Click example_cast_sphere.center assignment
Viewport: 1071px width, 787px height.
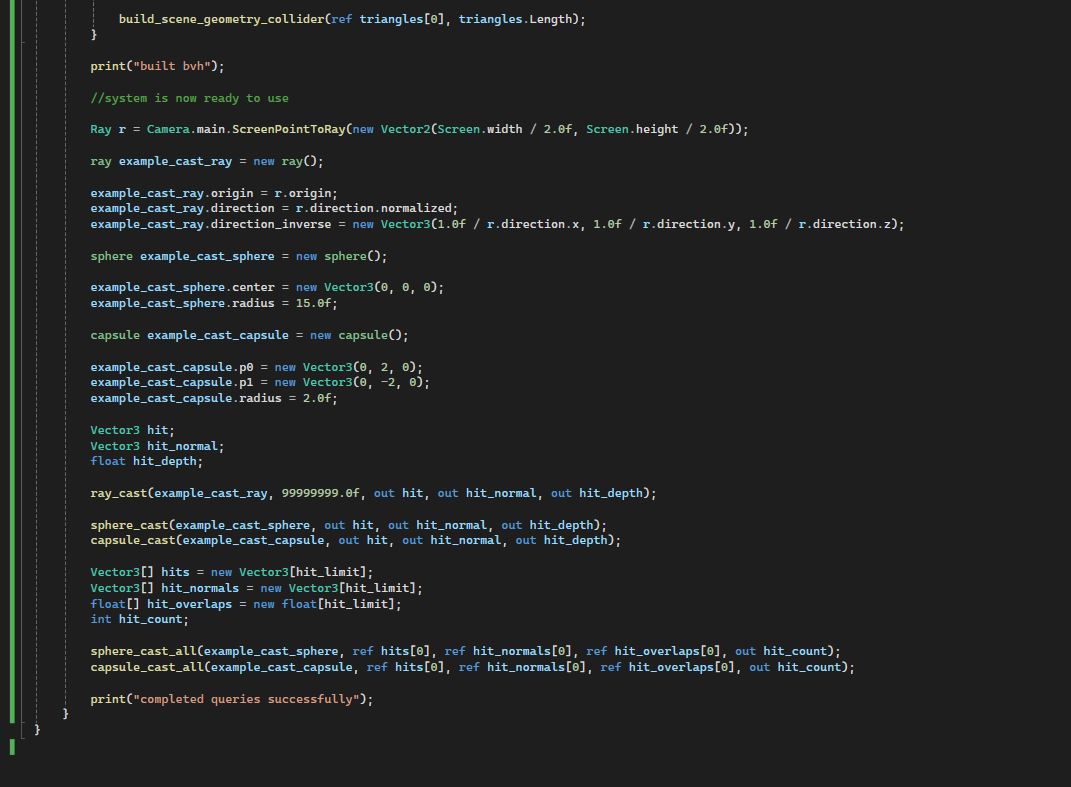(267, 288)
